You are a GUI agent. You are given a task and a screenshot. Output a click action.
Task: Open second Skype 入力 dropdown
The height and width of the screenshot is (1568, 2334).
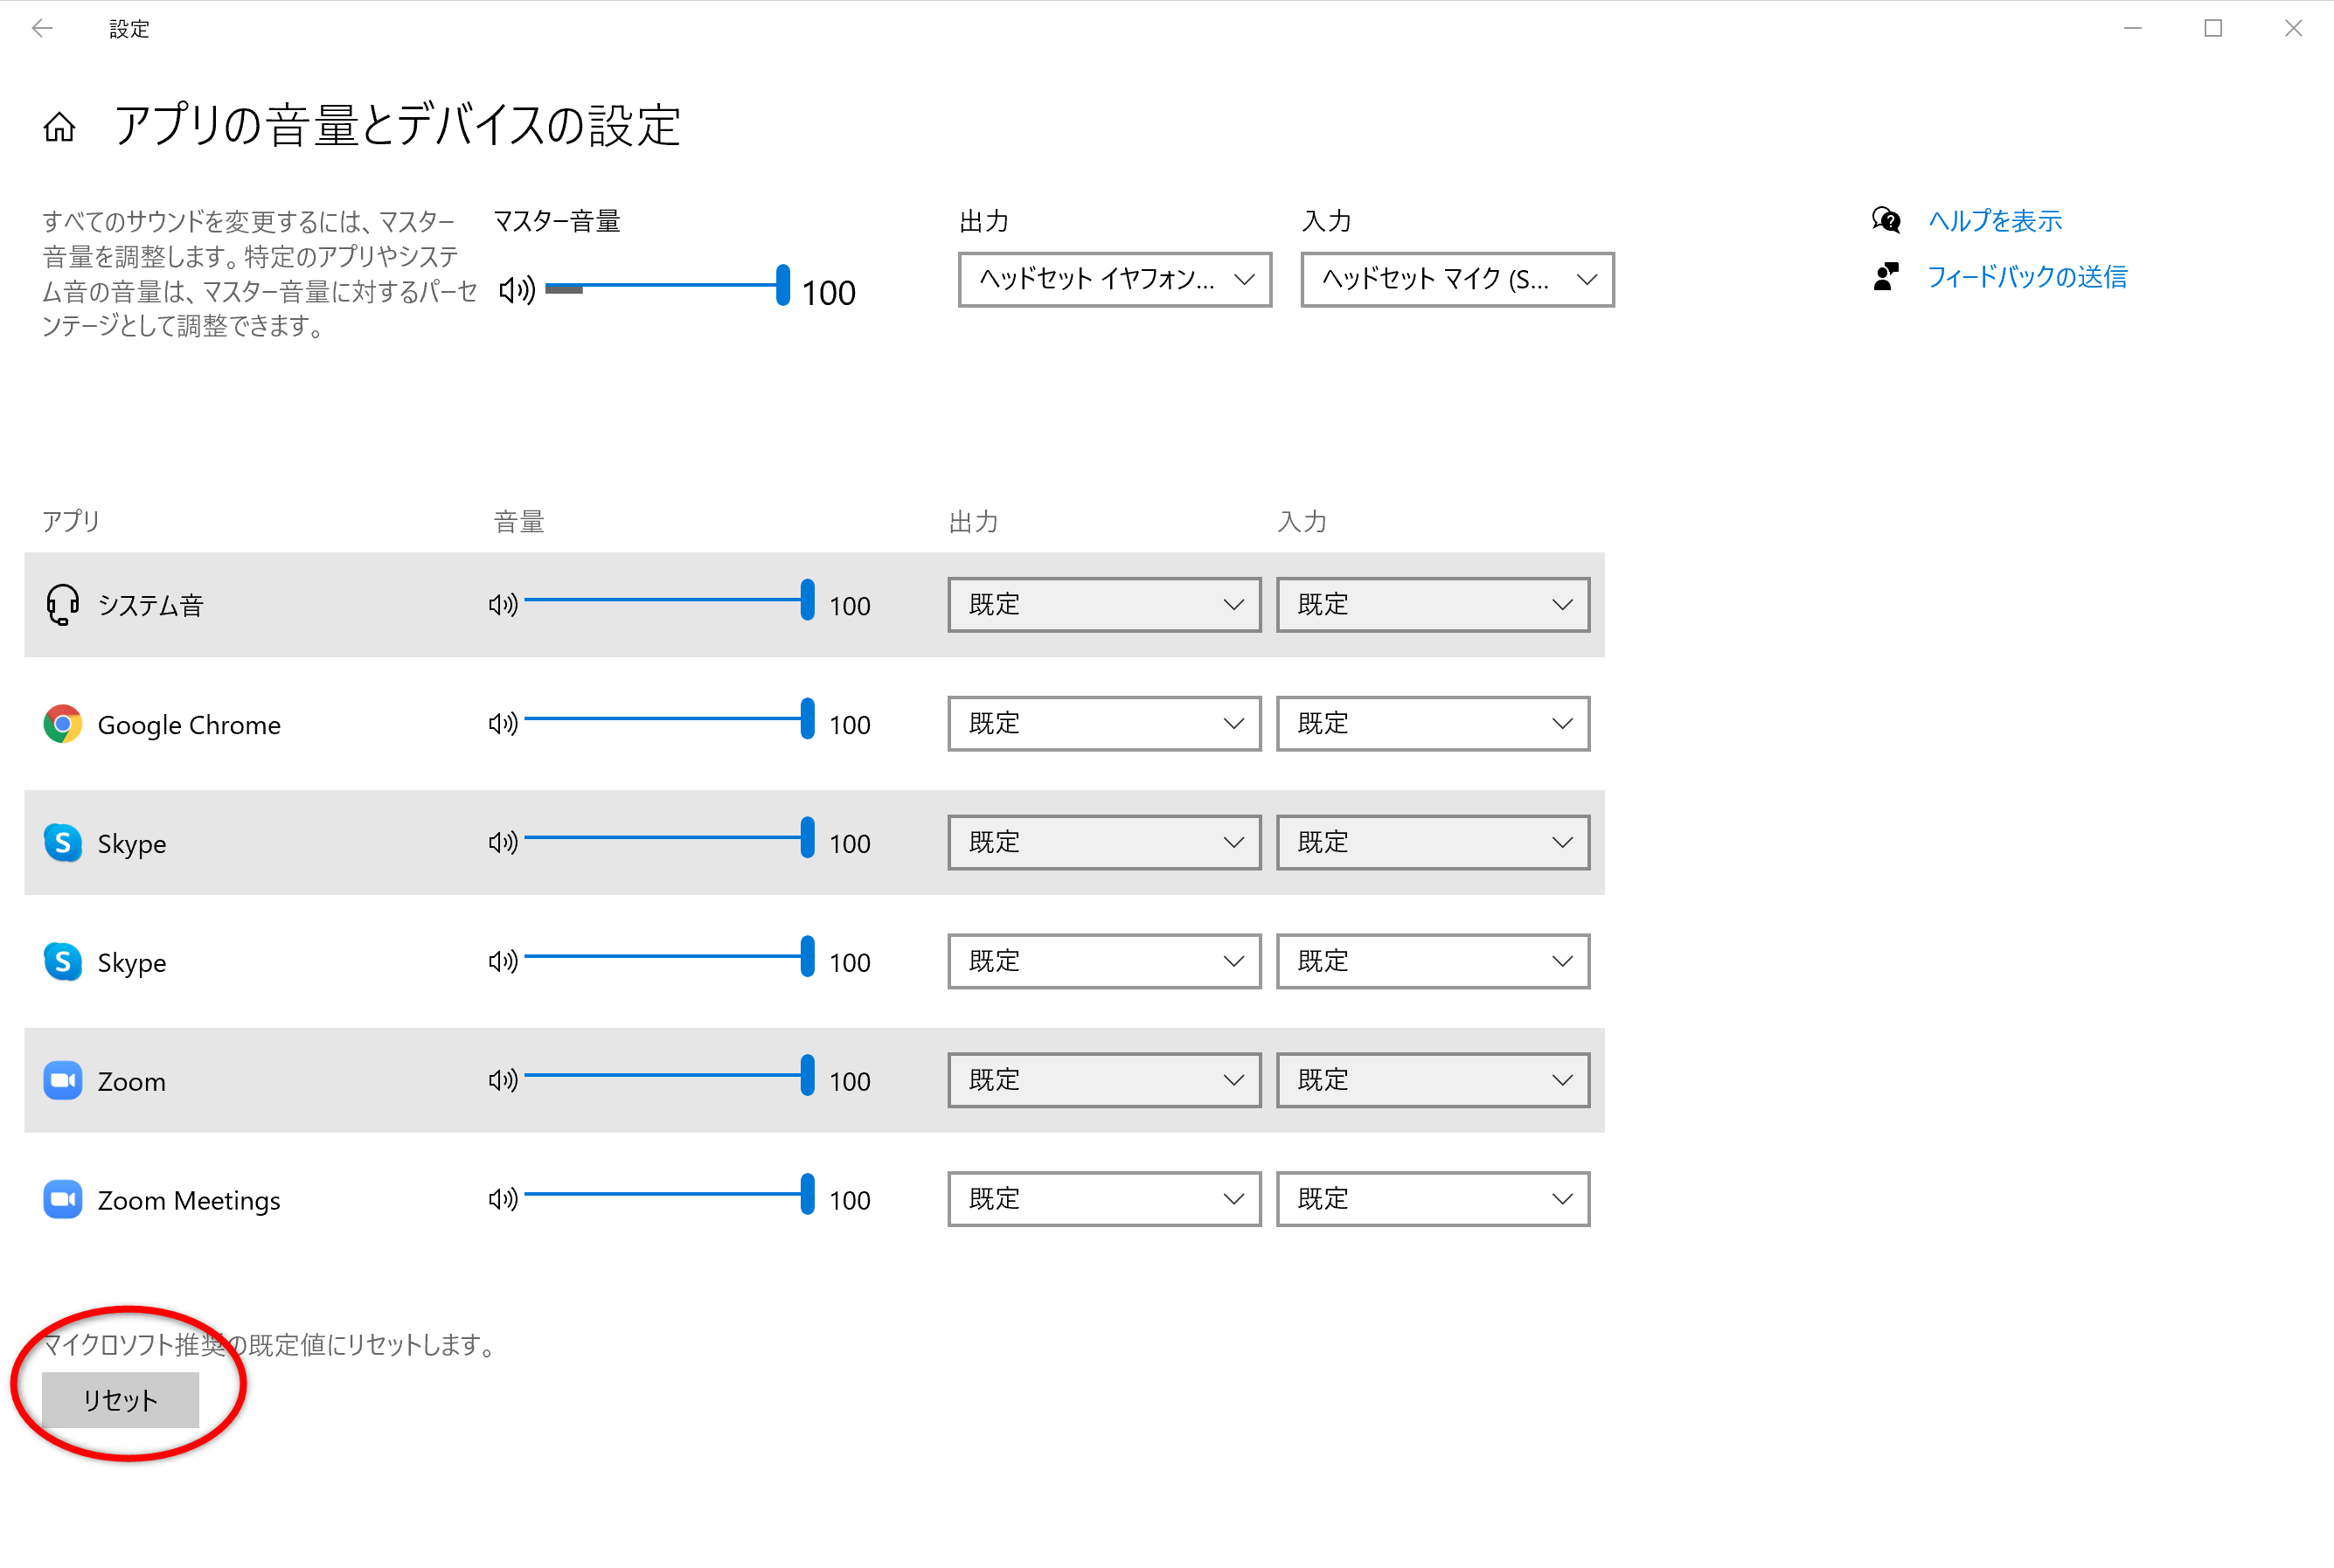tap(1432, 961)
